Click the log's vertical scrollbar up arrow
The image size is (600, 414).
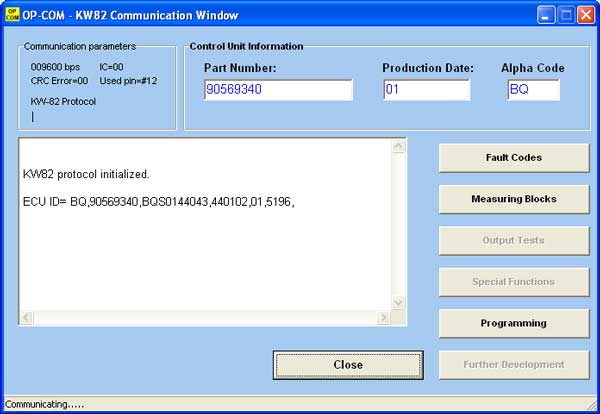click(x=398, y=147)
